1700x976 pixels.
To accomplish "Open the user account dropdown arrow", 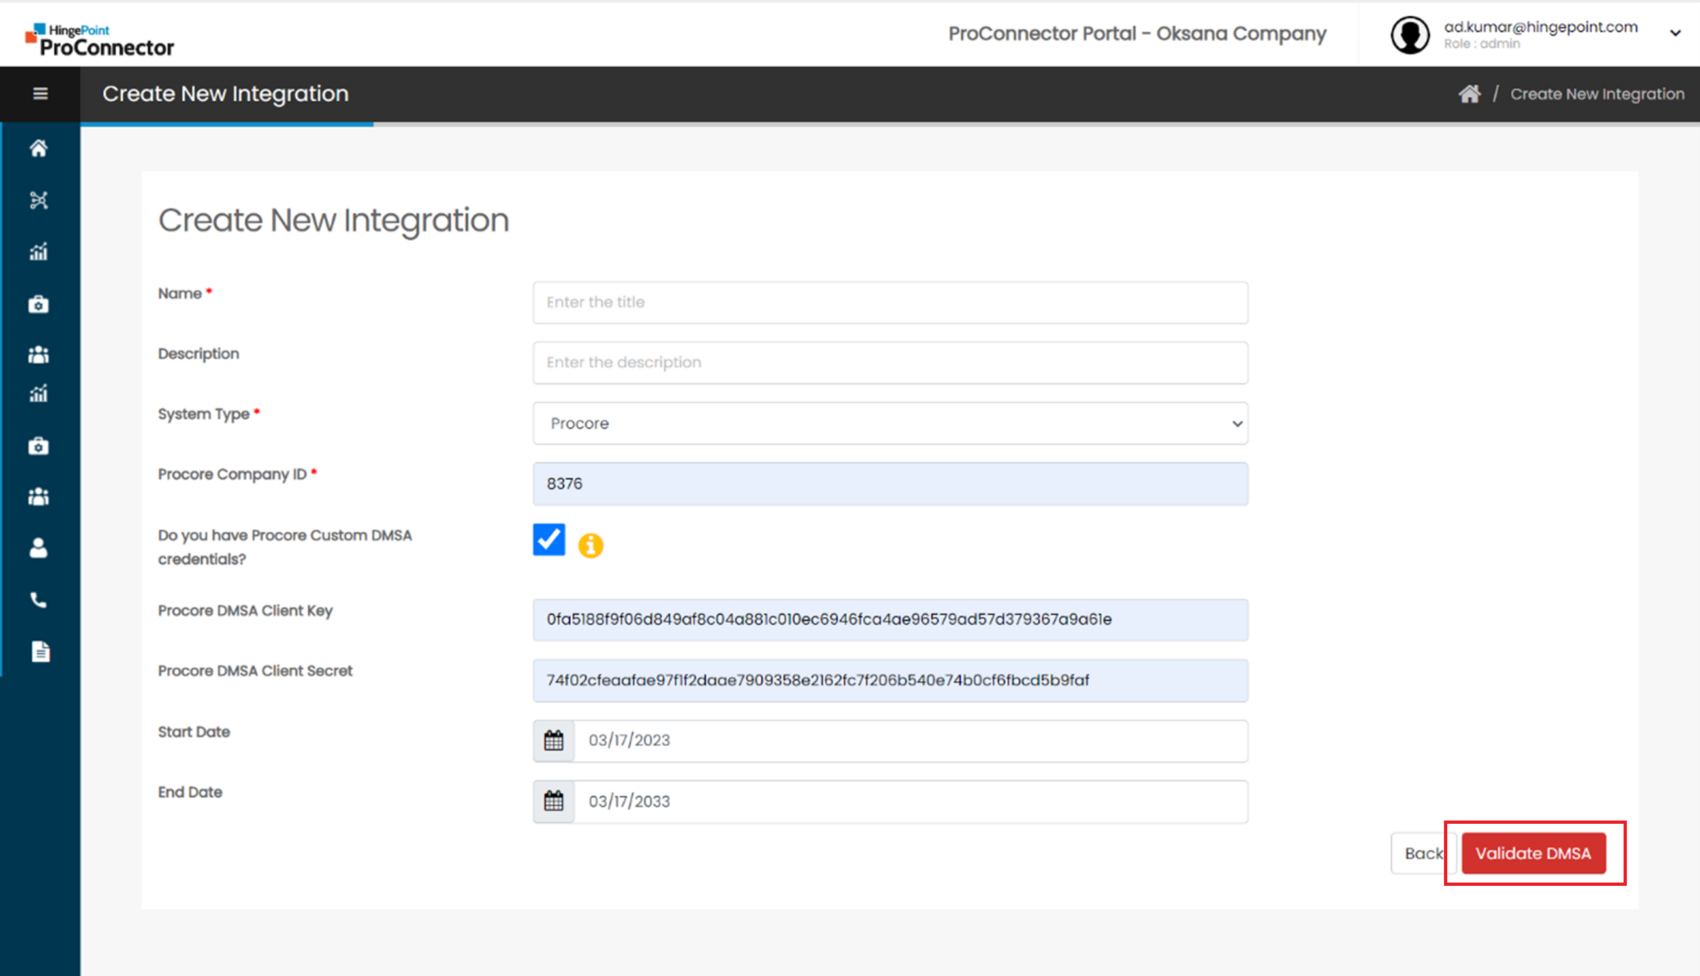I will click(1675, 34).
